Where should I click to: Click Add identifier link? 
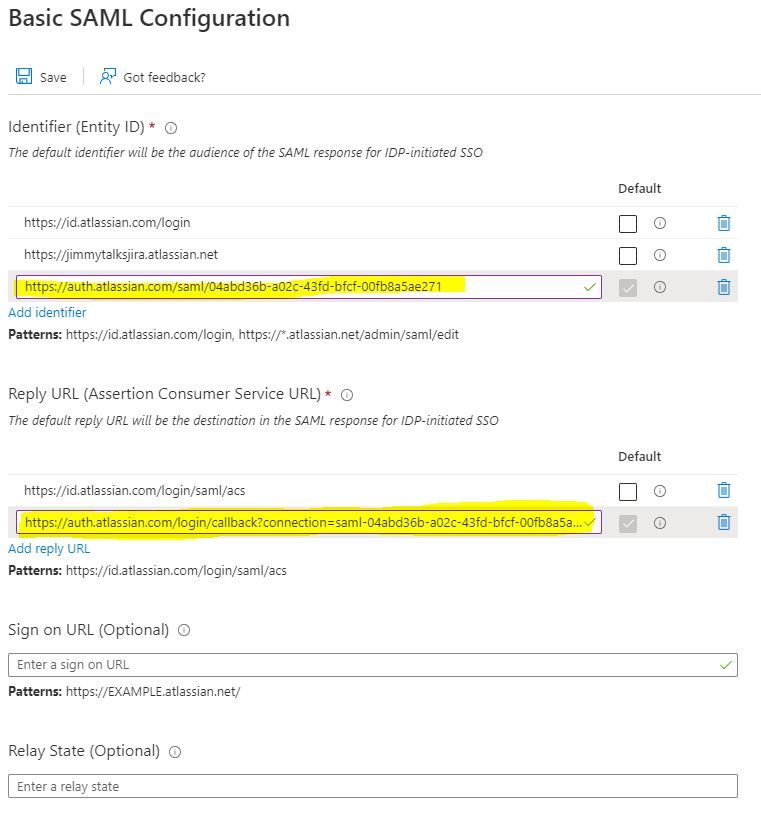47,312
